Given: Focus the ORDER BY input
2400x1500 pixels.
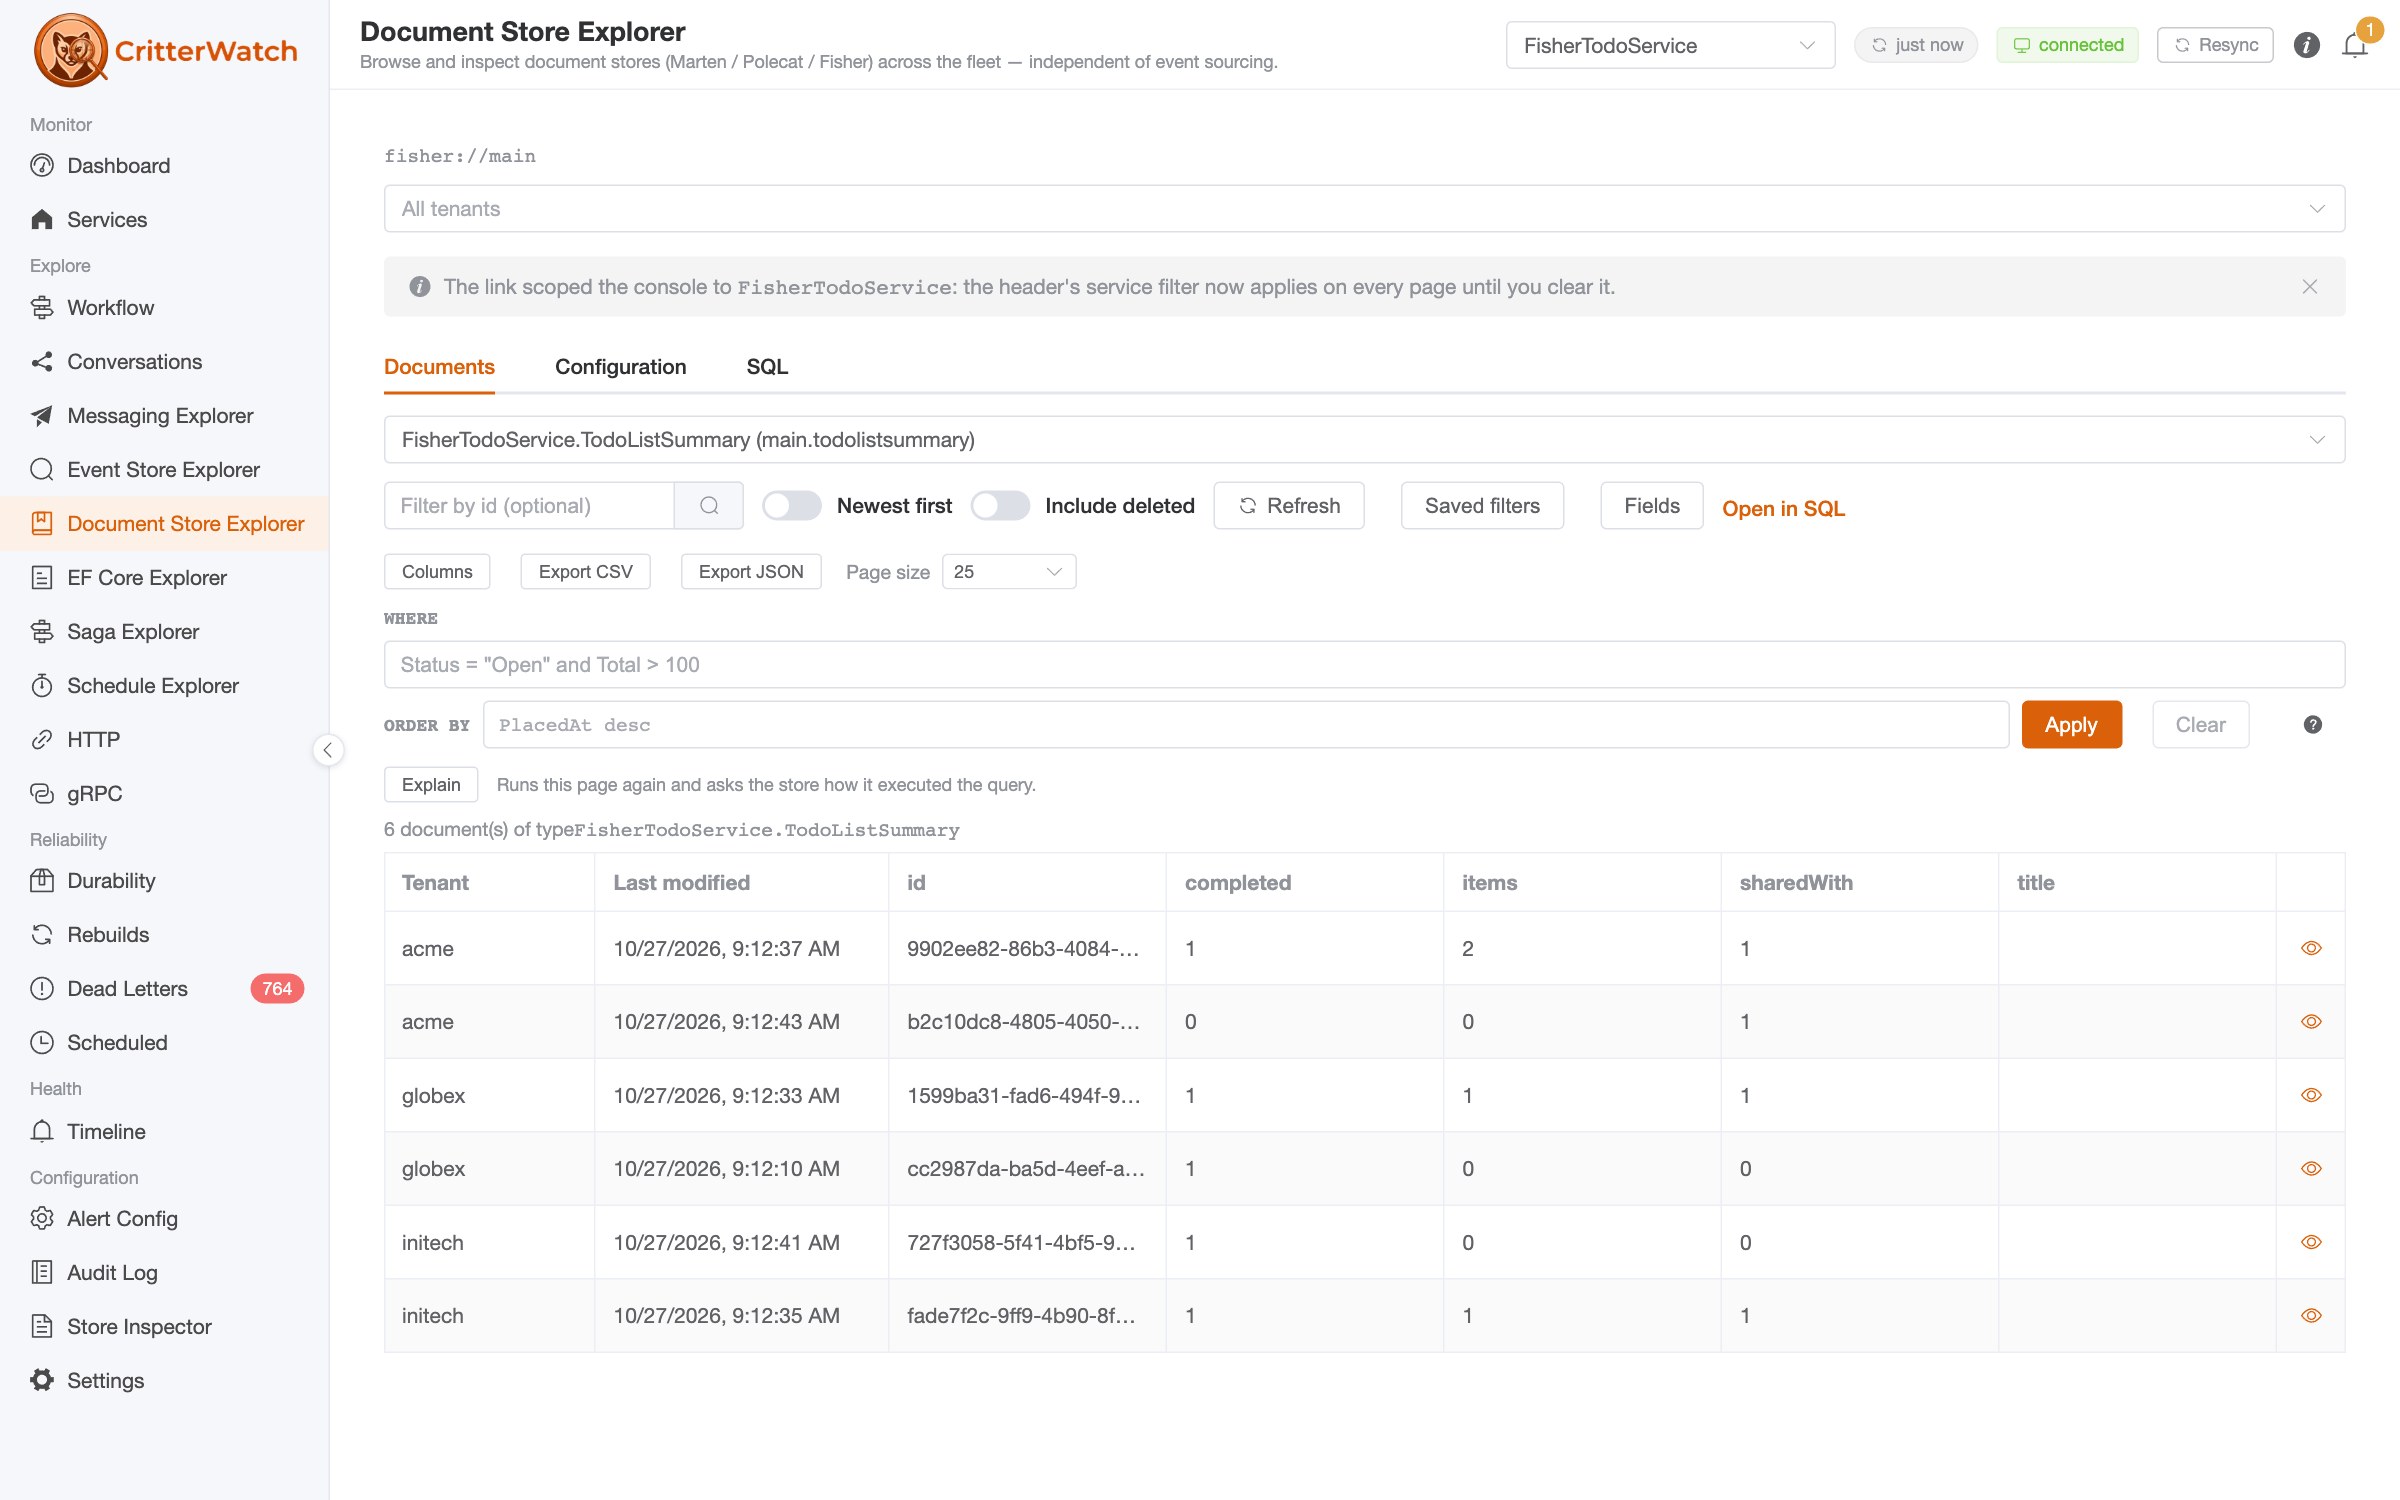Looking at the screenshot, I should (x=1245, y=724).
